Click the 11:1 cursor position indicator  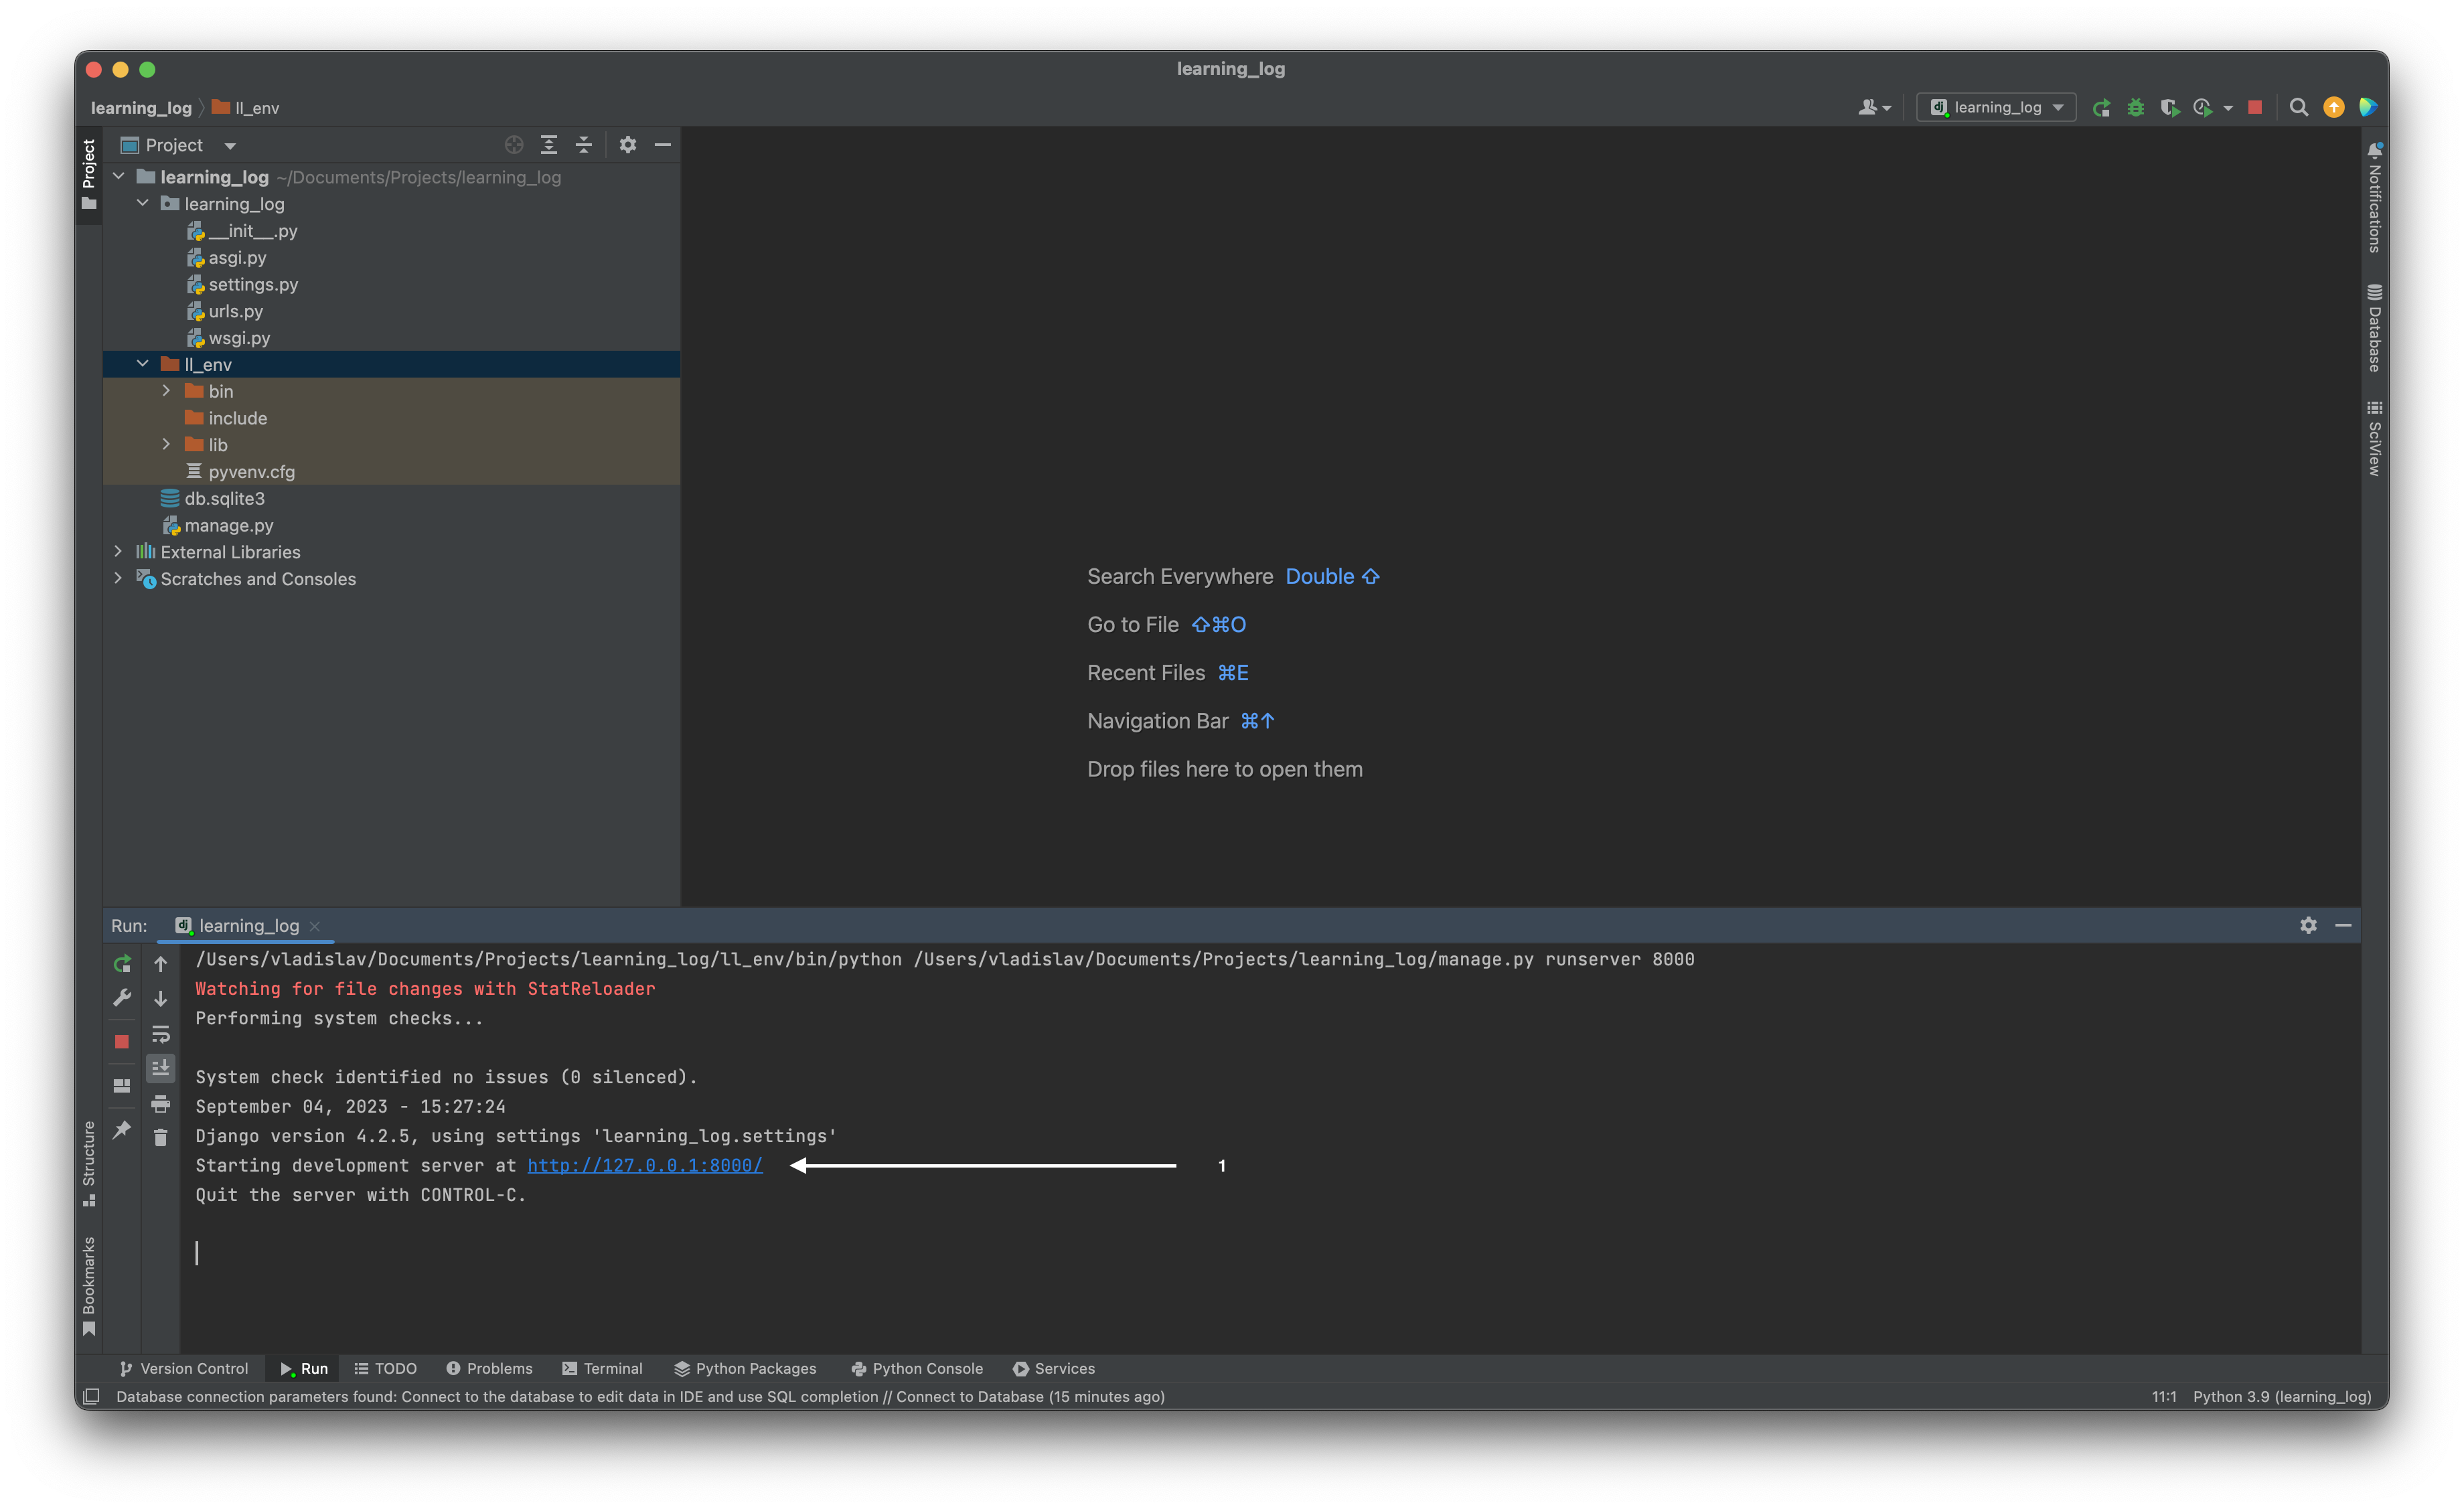pos(2164,1396)
